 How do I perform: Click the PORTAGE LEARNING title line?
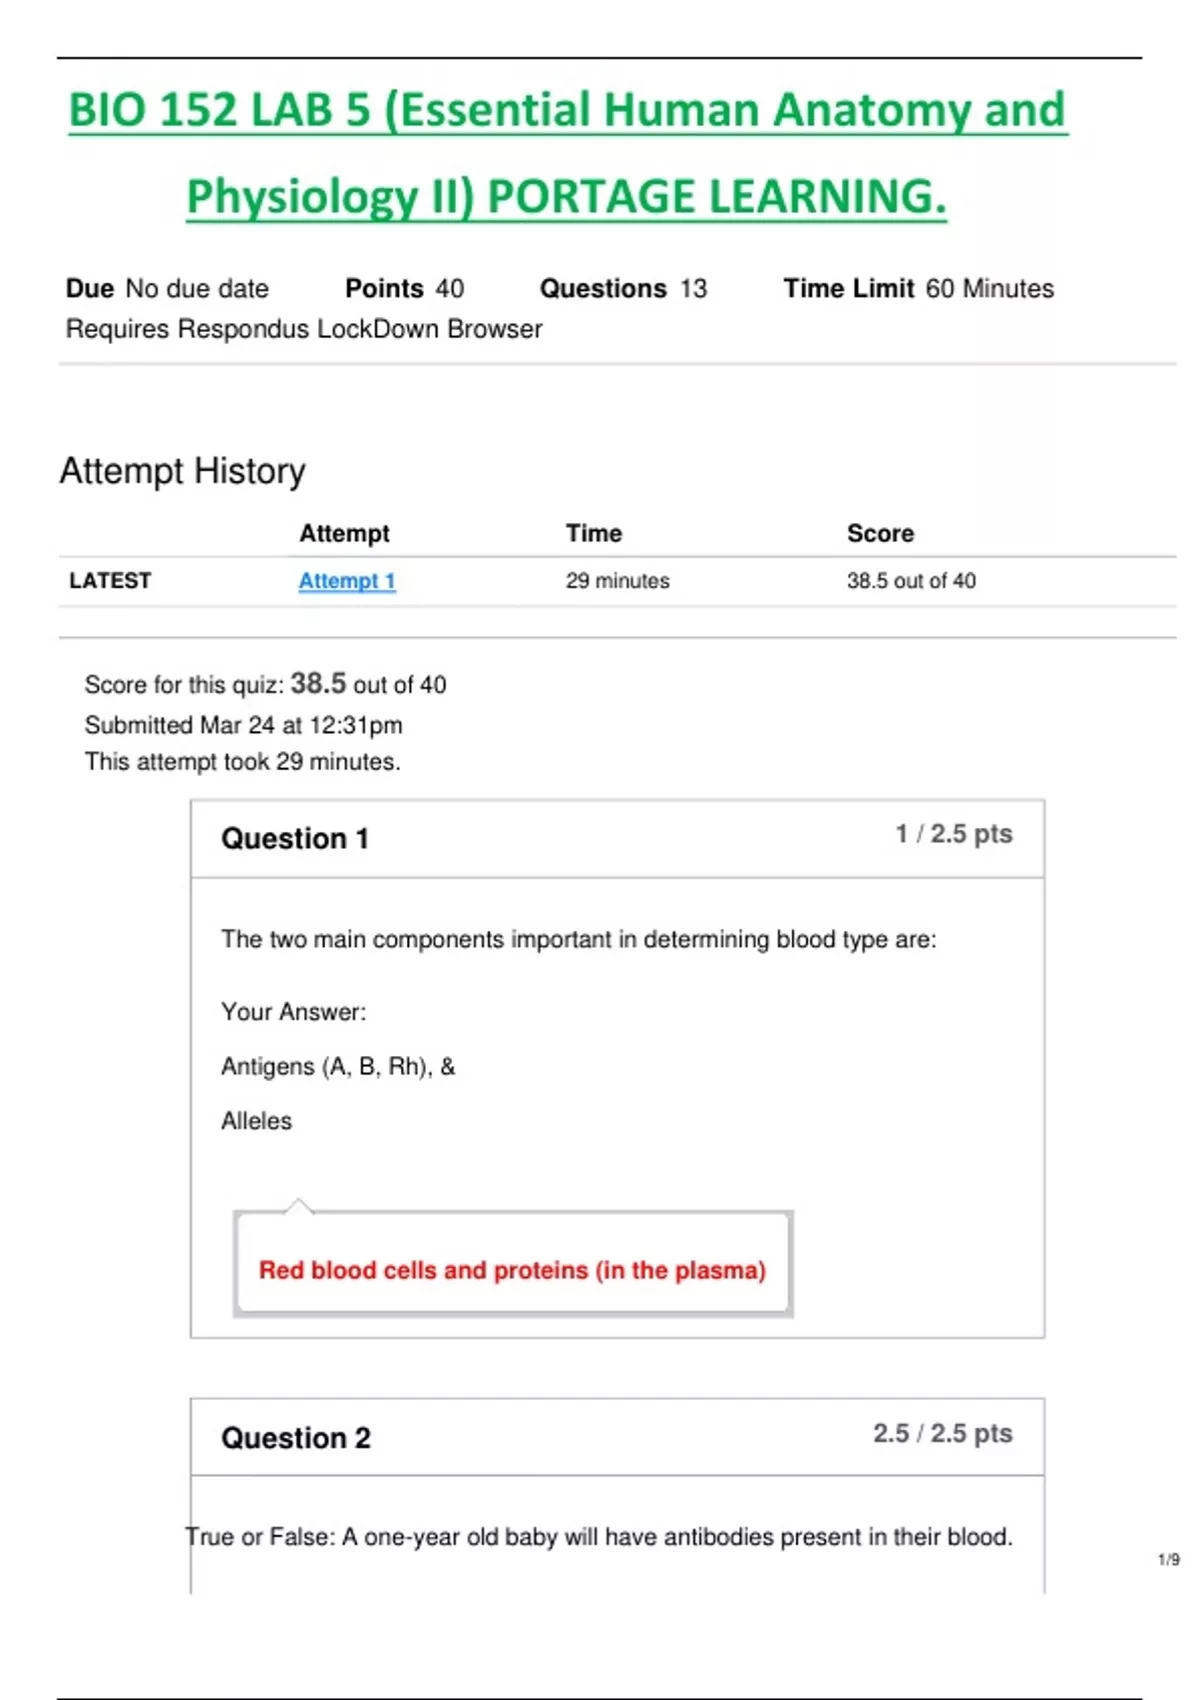click(566, 196)
